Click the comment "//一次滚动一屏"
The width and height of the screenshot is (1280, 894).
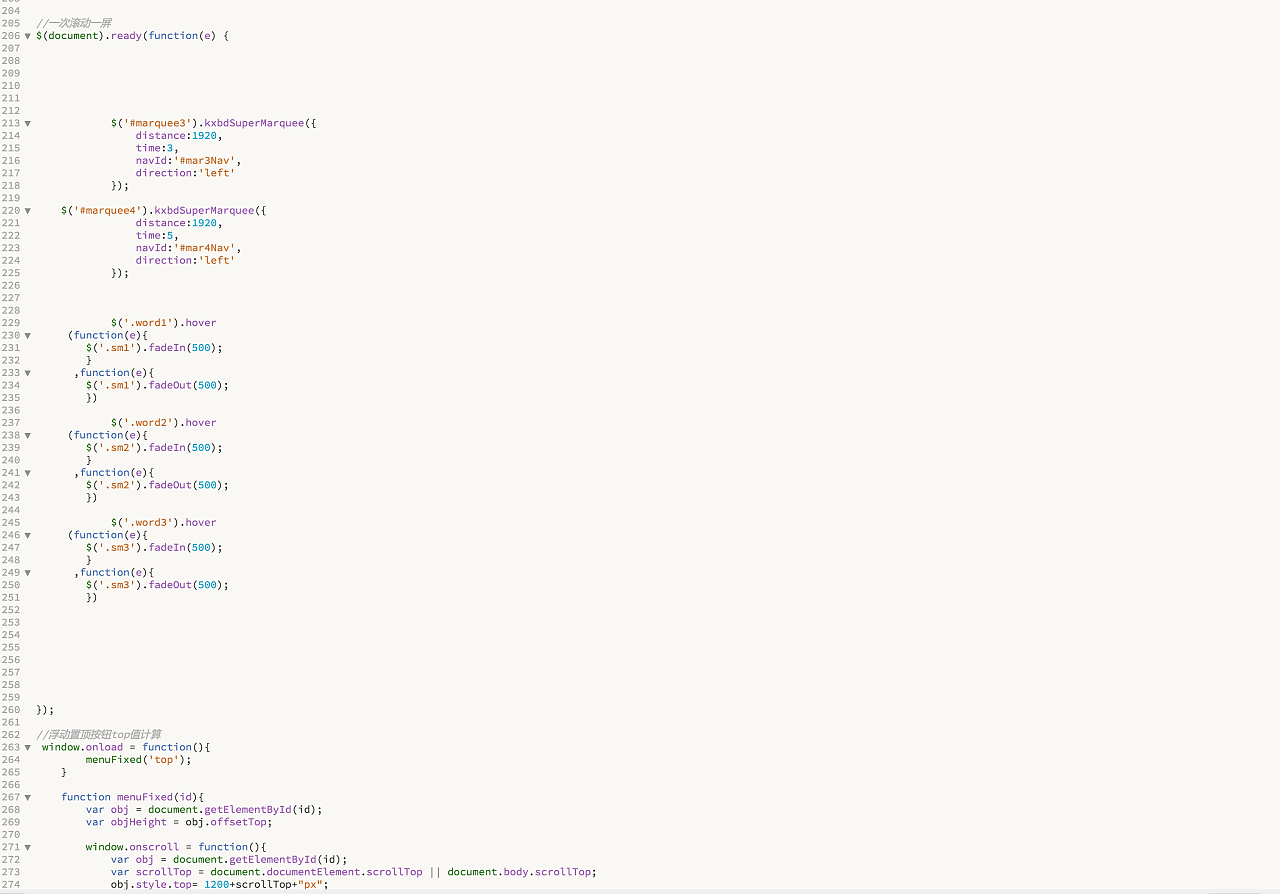coord(74,23)
